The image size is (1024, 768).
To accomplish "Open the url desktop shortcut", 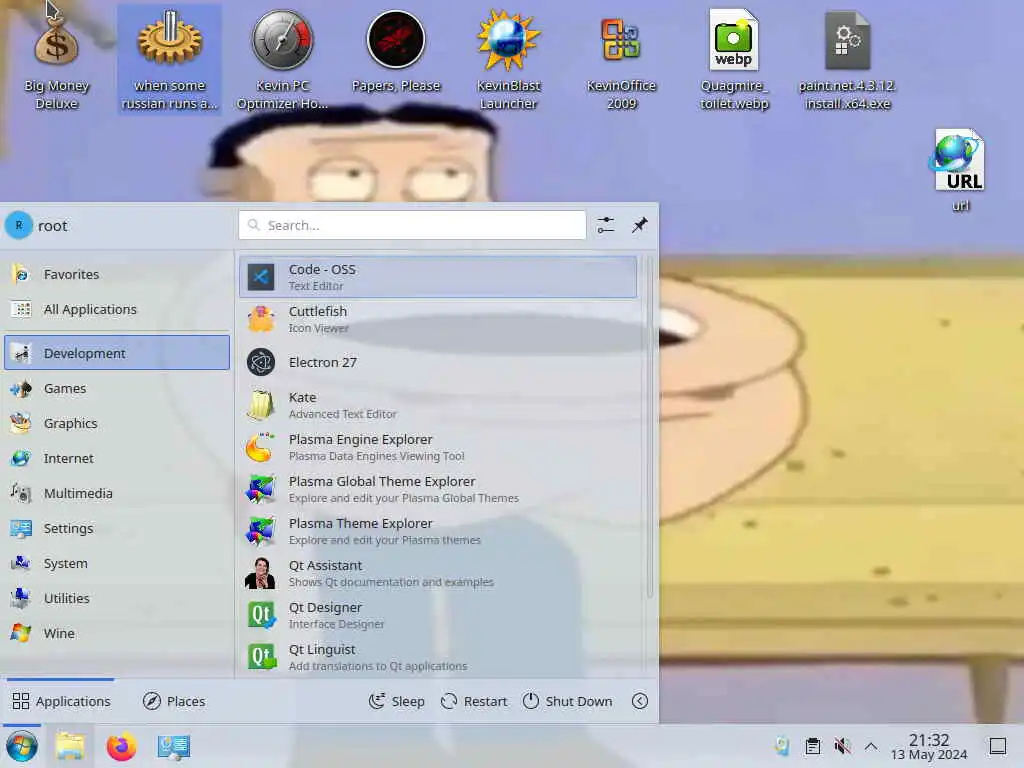I will coord(960,171).
